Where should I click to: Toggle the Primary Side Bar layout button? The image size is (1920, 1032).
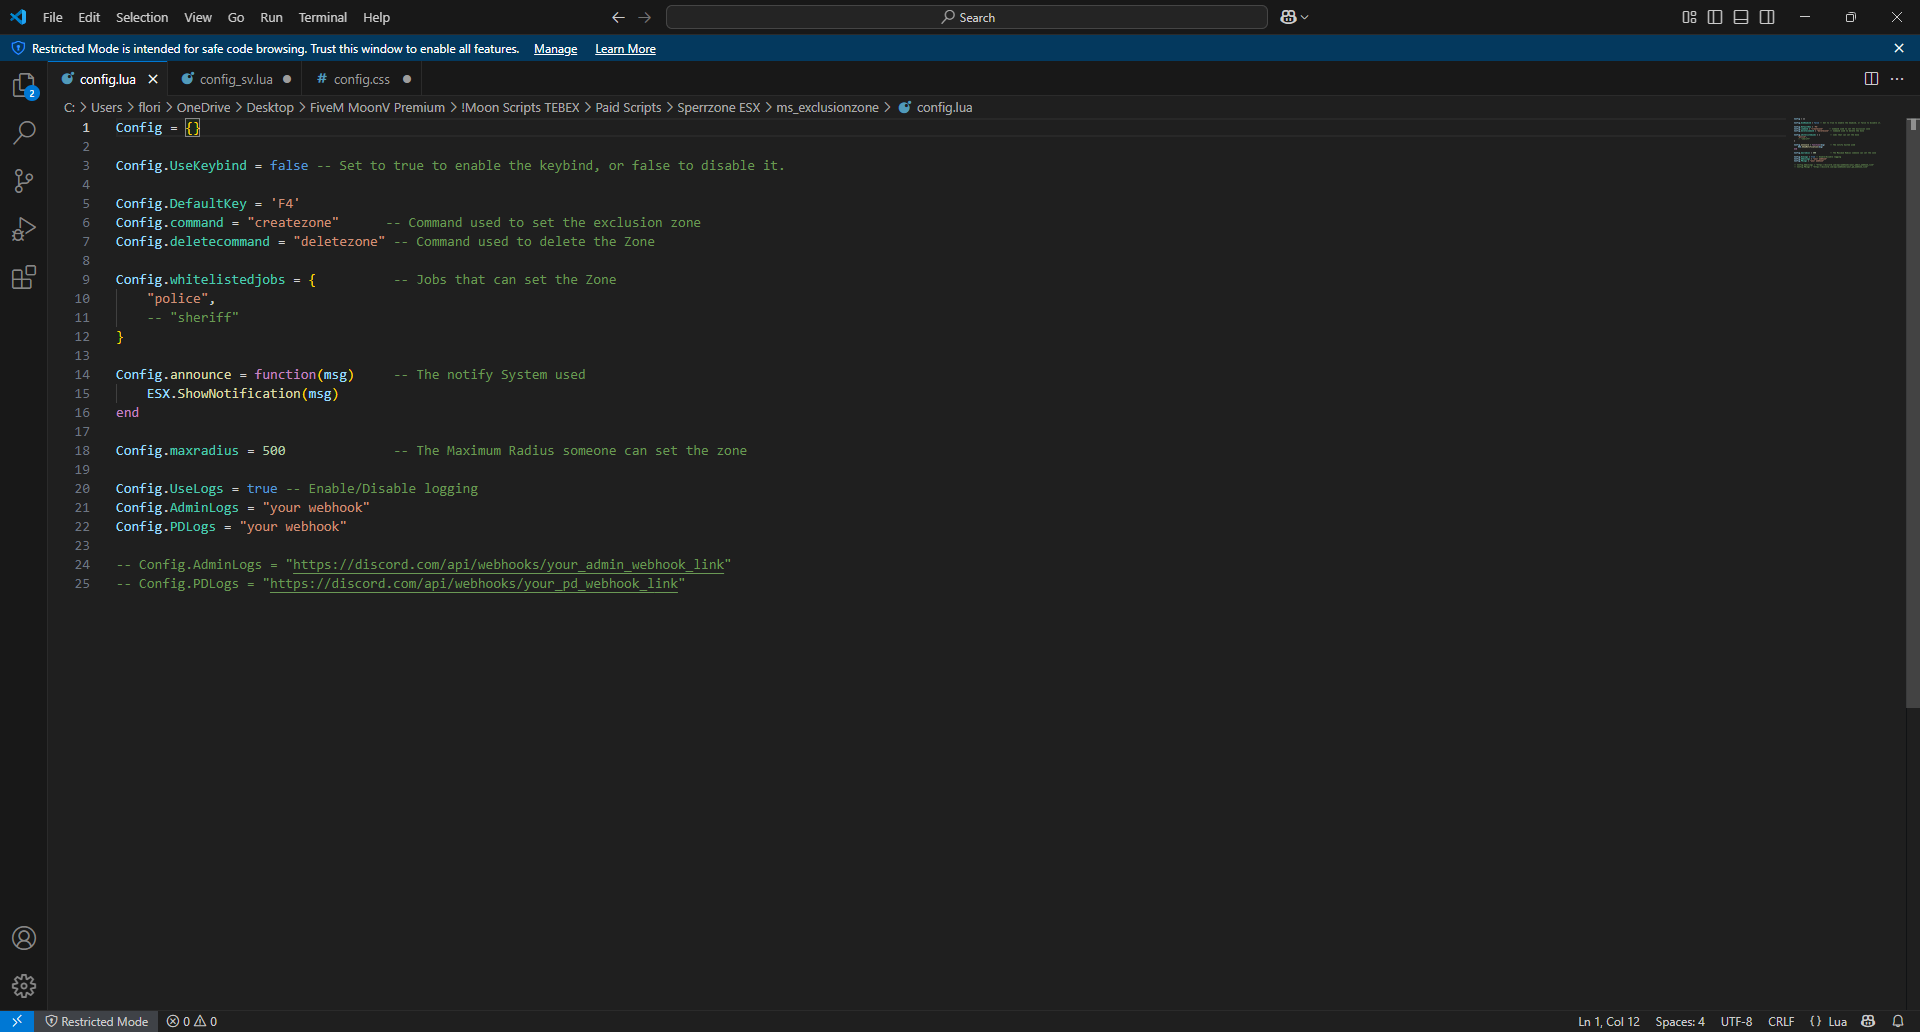pos(1715,17)
